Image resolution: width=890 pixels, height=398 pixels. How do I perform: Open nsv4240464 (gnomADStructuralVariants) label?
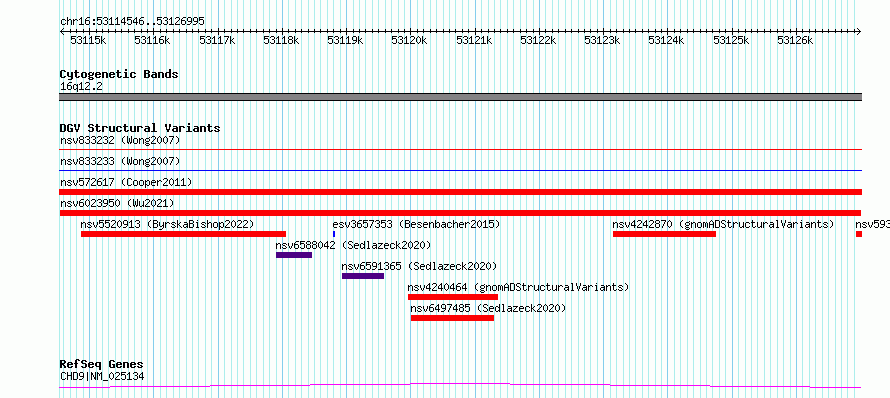(518, 287)
